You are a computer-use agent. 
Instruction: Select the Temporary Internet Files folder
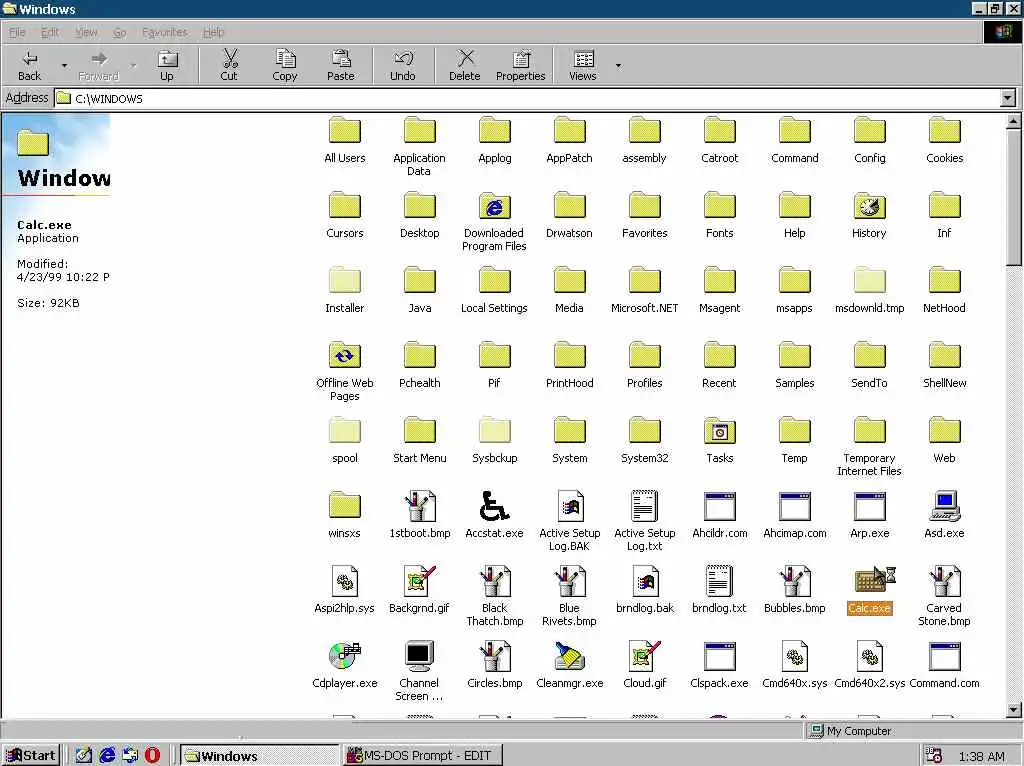(x=870, y=431)
